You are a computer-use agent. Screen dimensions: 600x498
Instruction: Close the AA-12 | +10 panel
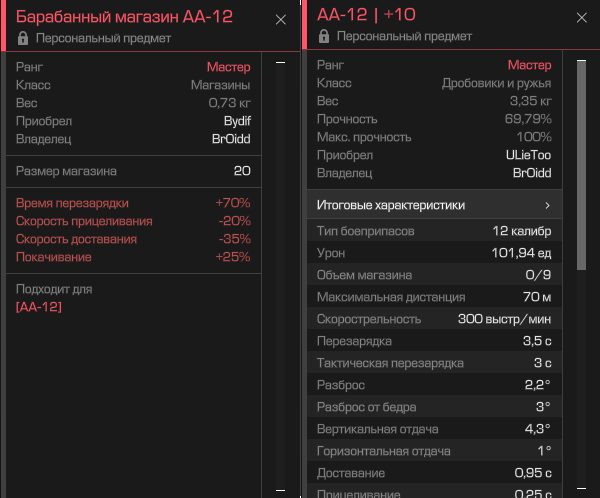[x=582, y=18]
